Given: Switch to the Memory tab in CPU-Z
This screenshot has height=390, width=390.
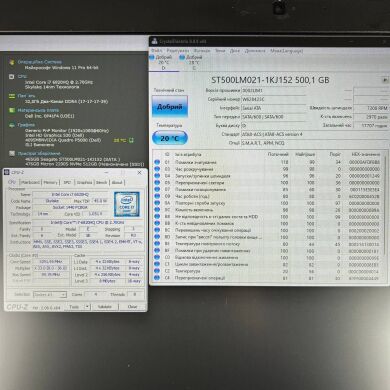Looking at the screenshot, I should [51, 182].
